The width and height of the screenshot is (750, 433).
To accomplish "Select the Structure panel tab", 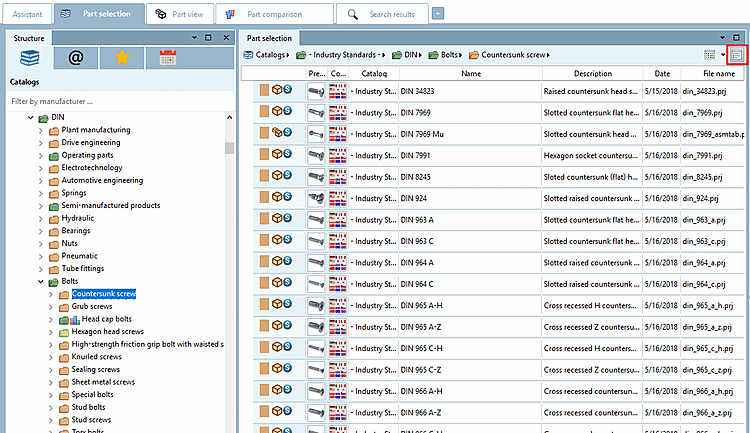I will (x=29, y=38).
